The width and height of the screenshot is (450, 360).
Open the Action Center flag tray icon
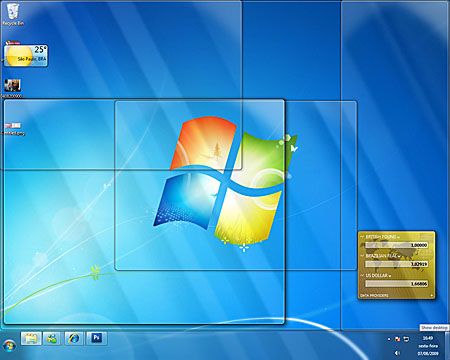pyautogui.click(x=397, y=339)
